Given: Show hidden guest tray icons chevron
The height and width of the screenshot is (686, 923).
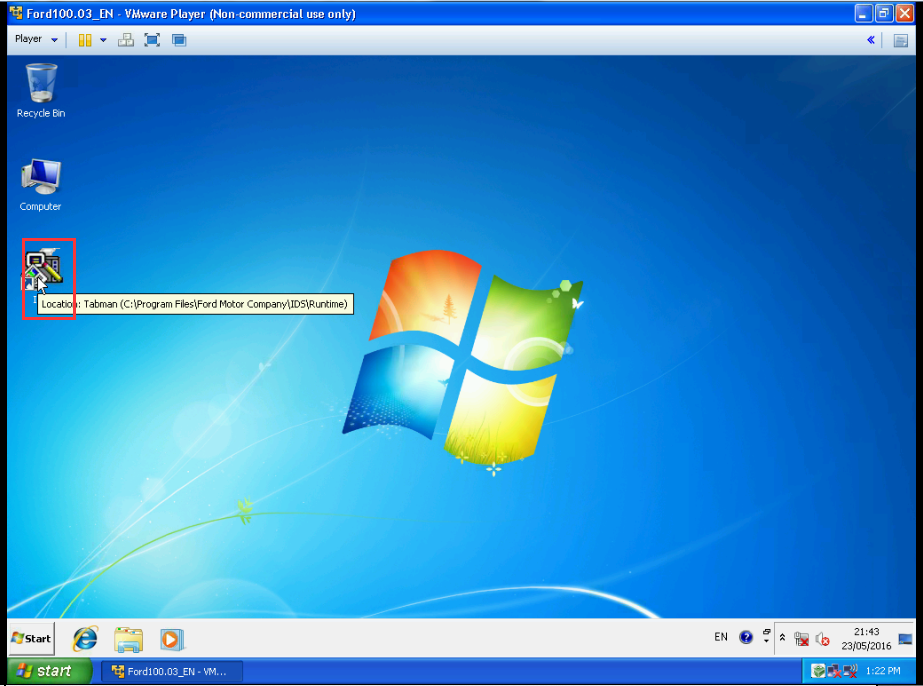Looking at the screenshot, I should coord(782,637).
